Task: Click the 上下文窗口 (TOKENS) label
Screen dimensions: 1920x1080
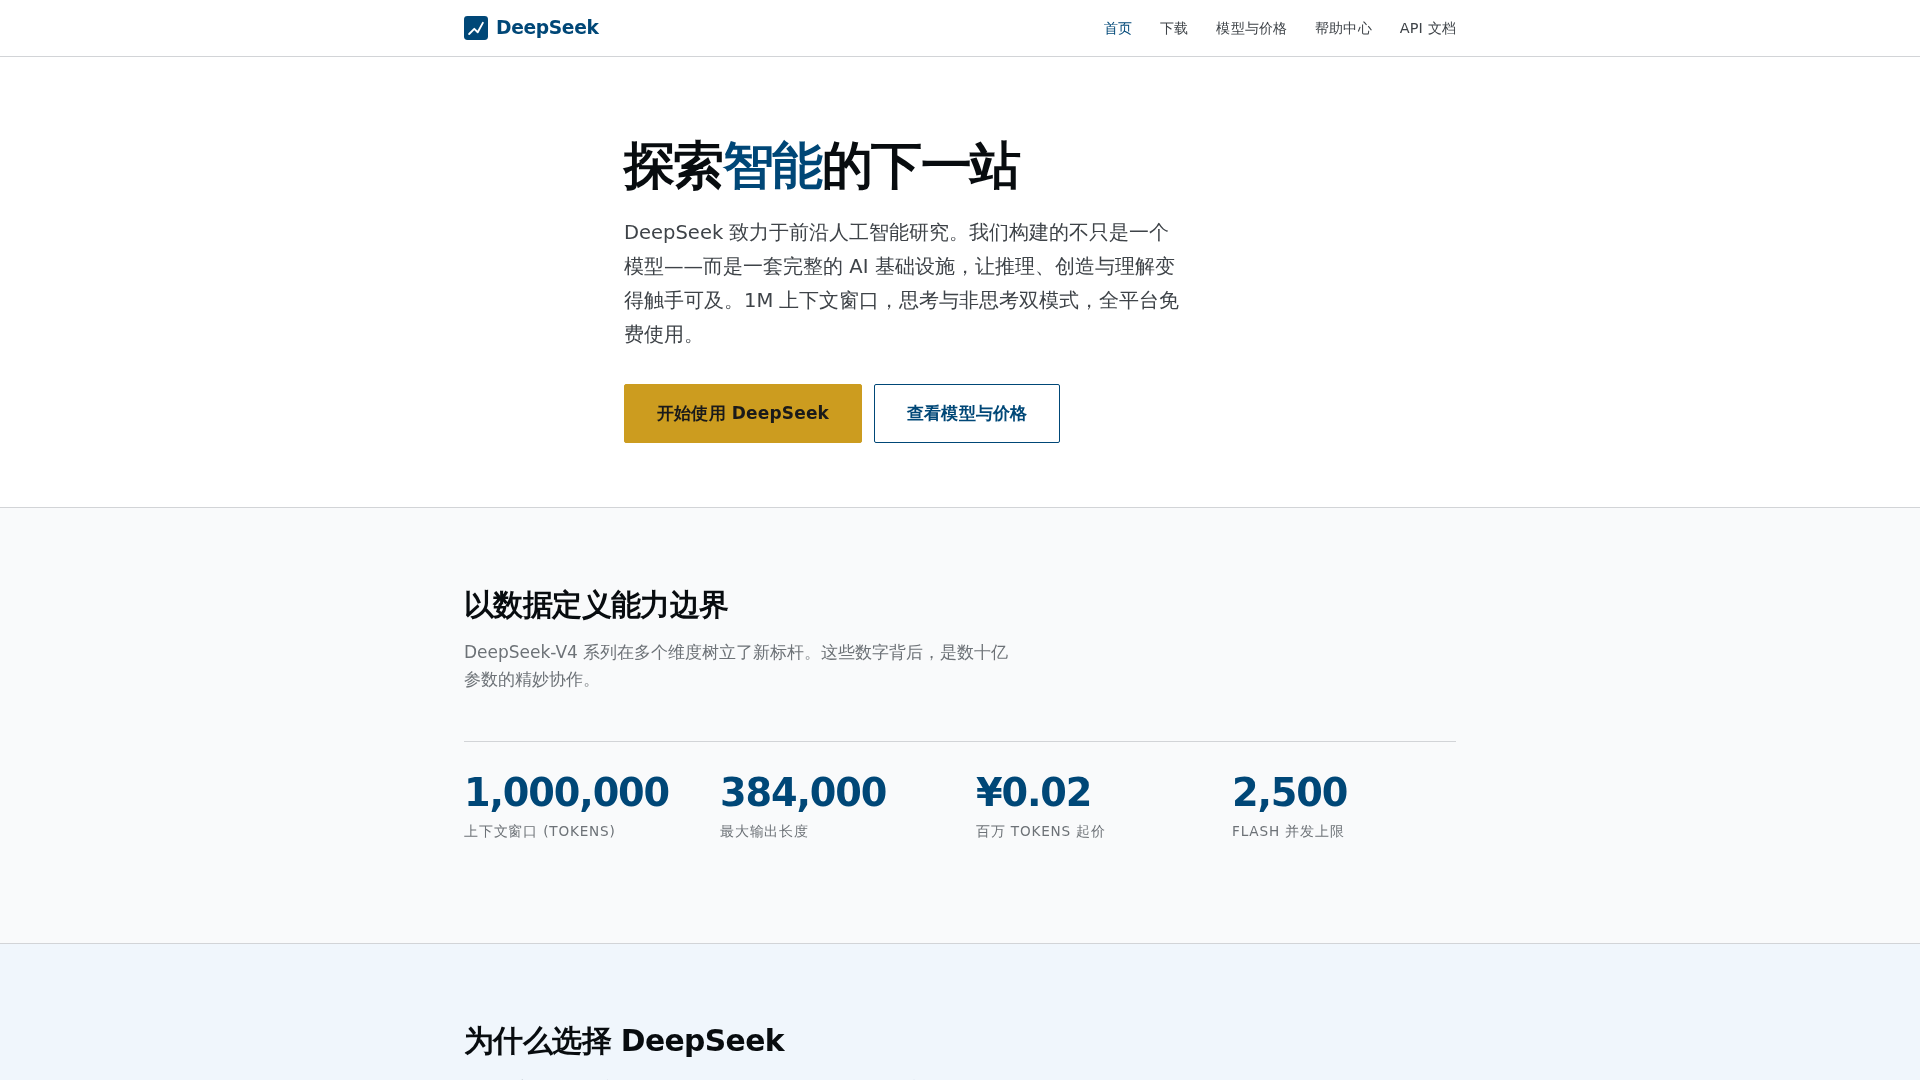Action: (540, 831)
